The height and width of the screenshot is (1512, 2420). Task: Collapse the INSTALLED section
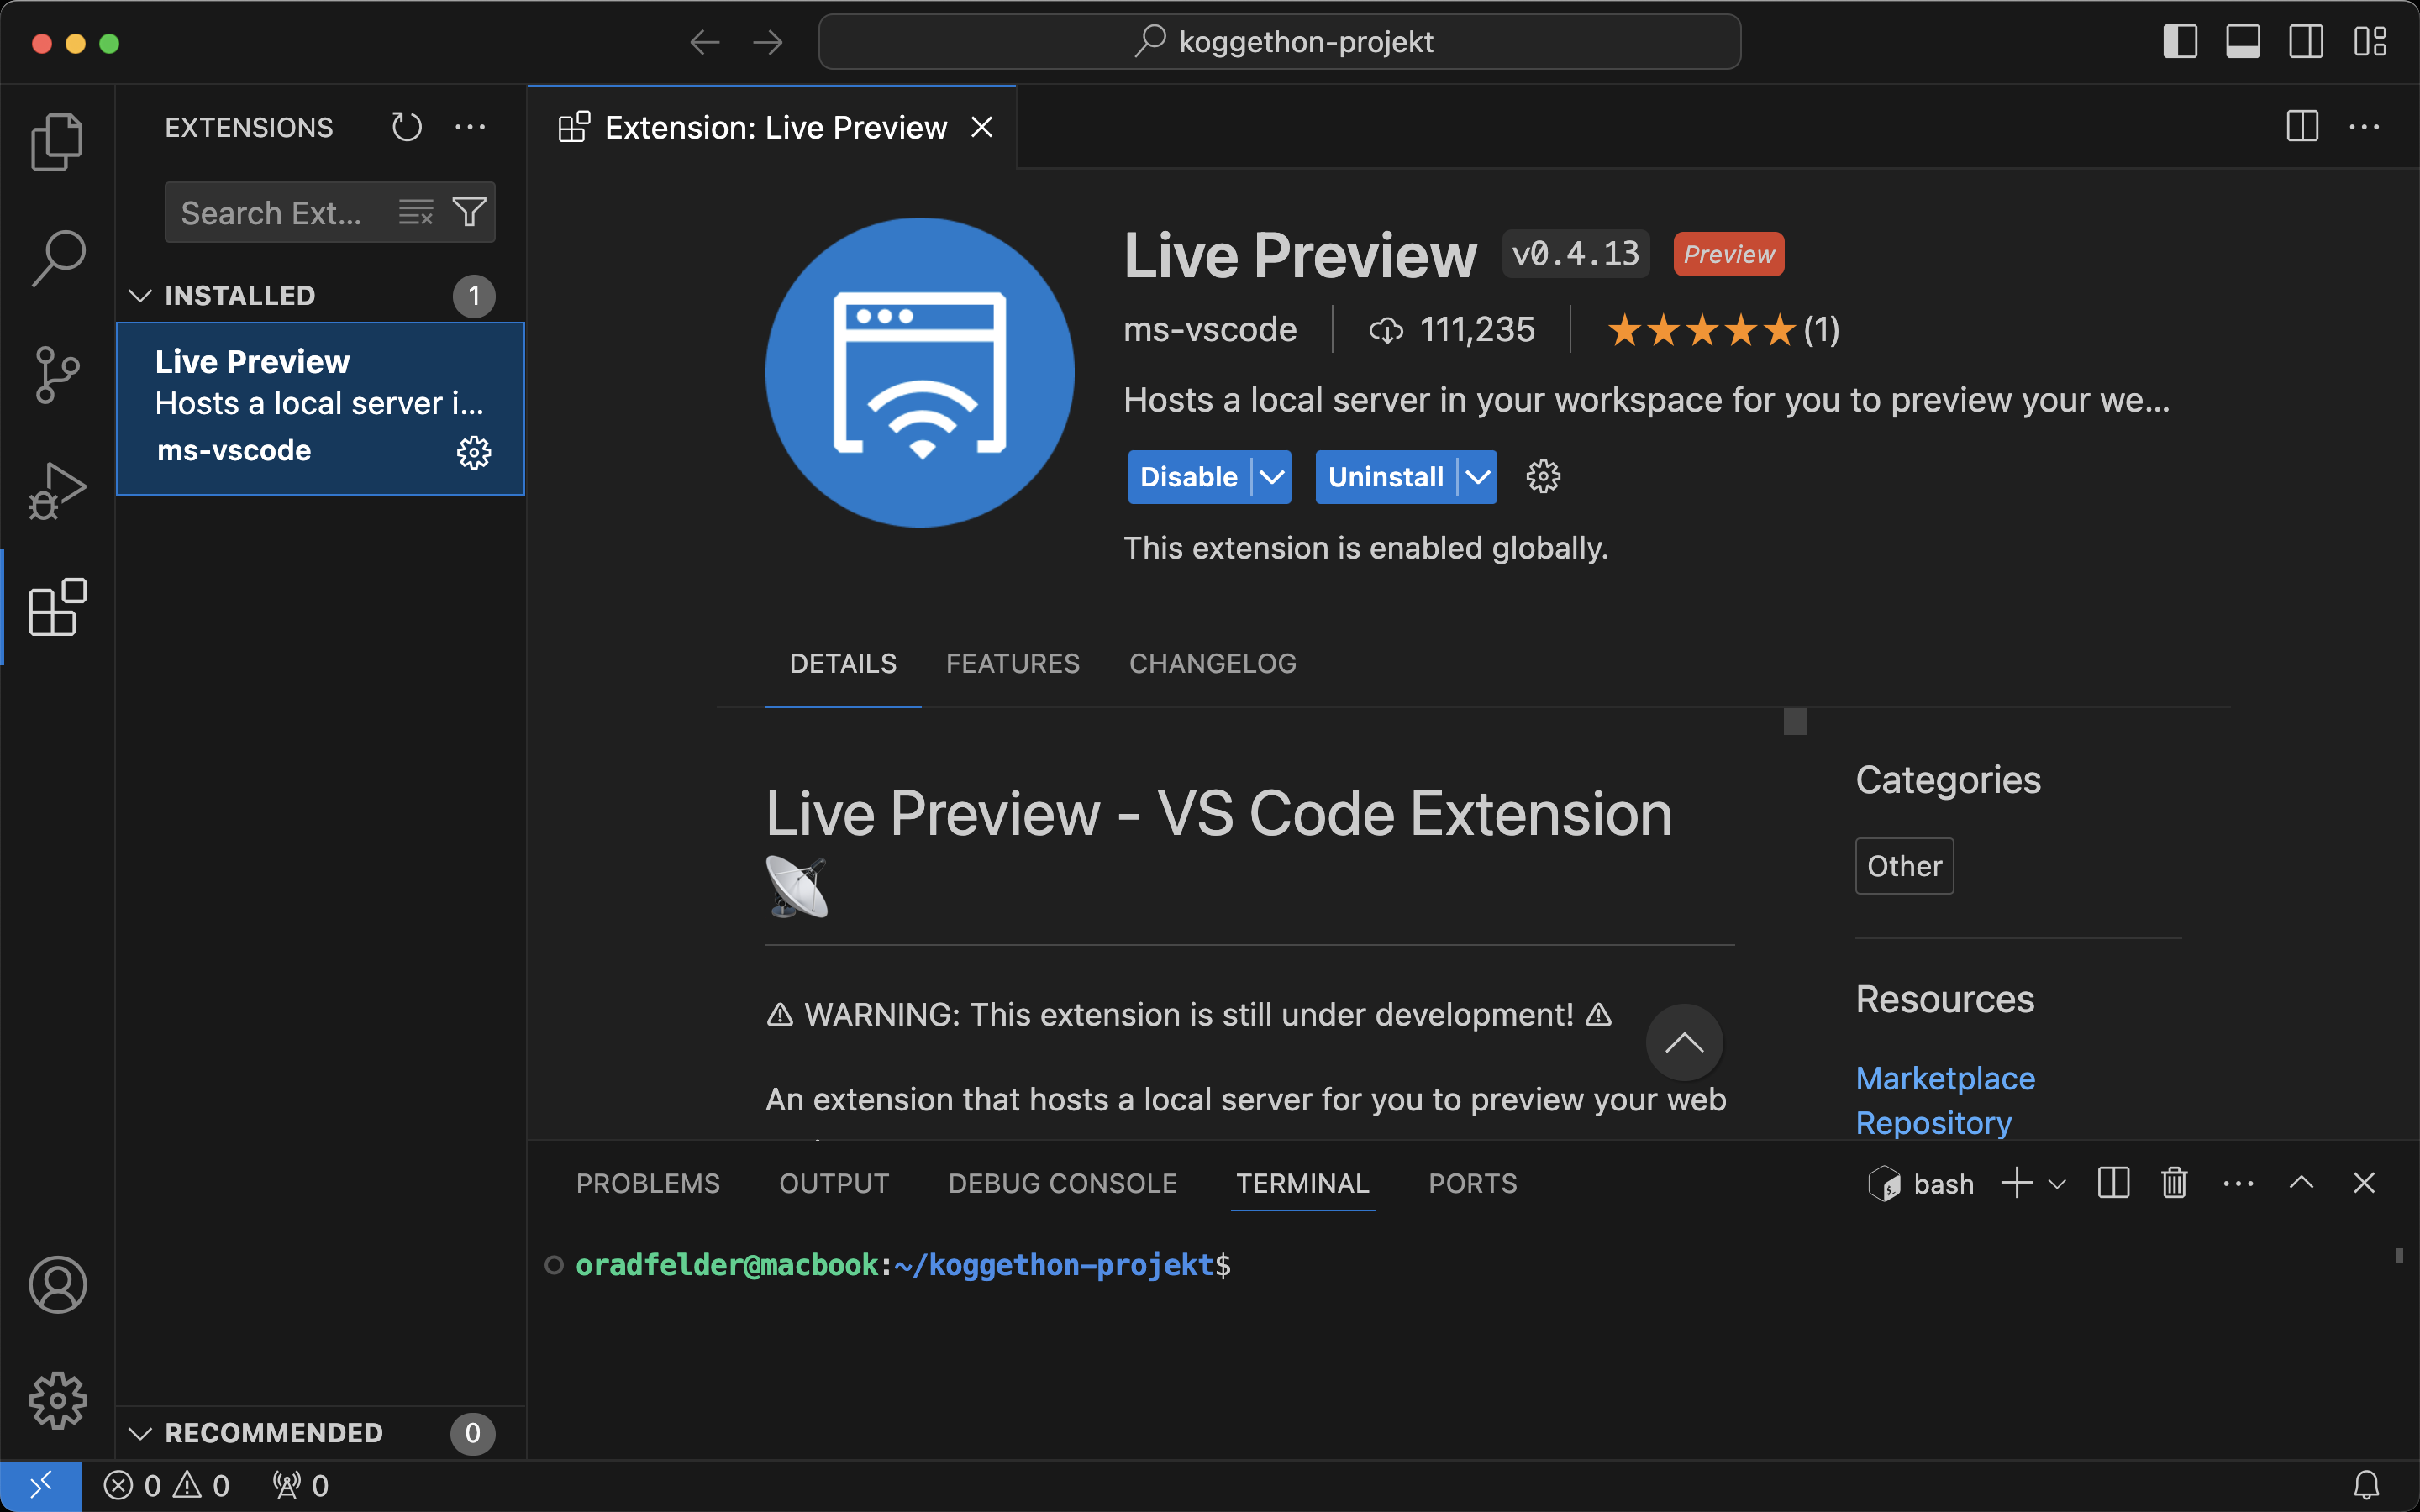(141, 296)
